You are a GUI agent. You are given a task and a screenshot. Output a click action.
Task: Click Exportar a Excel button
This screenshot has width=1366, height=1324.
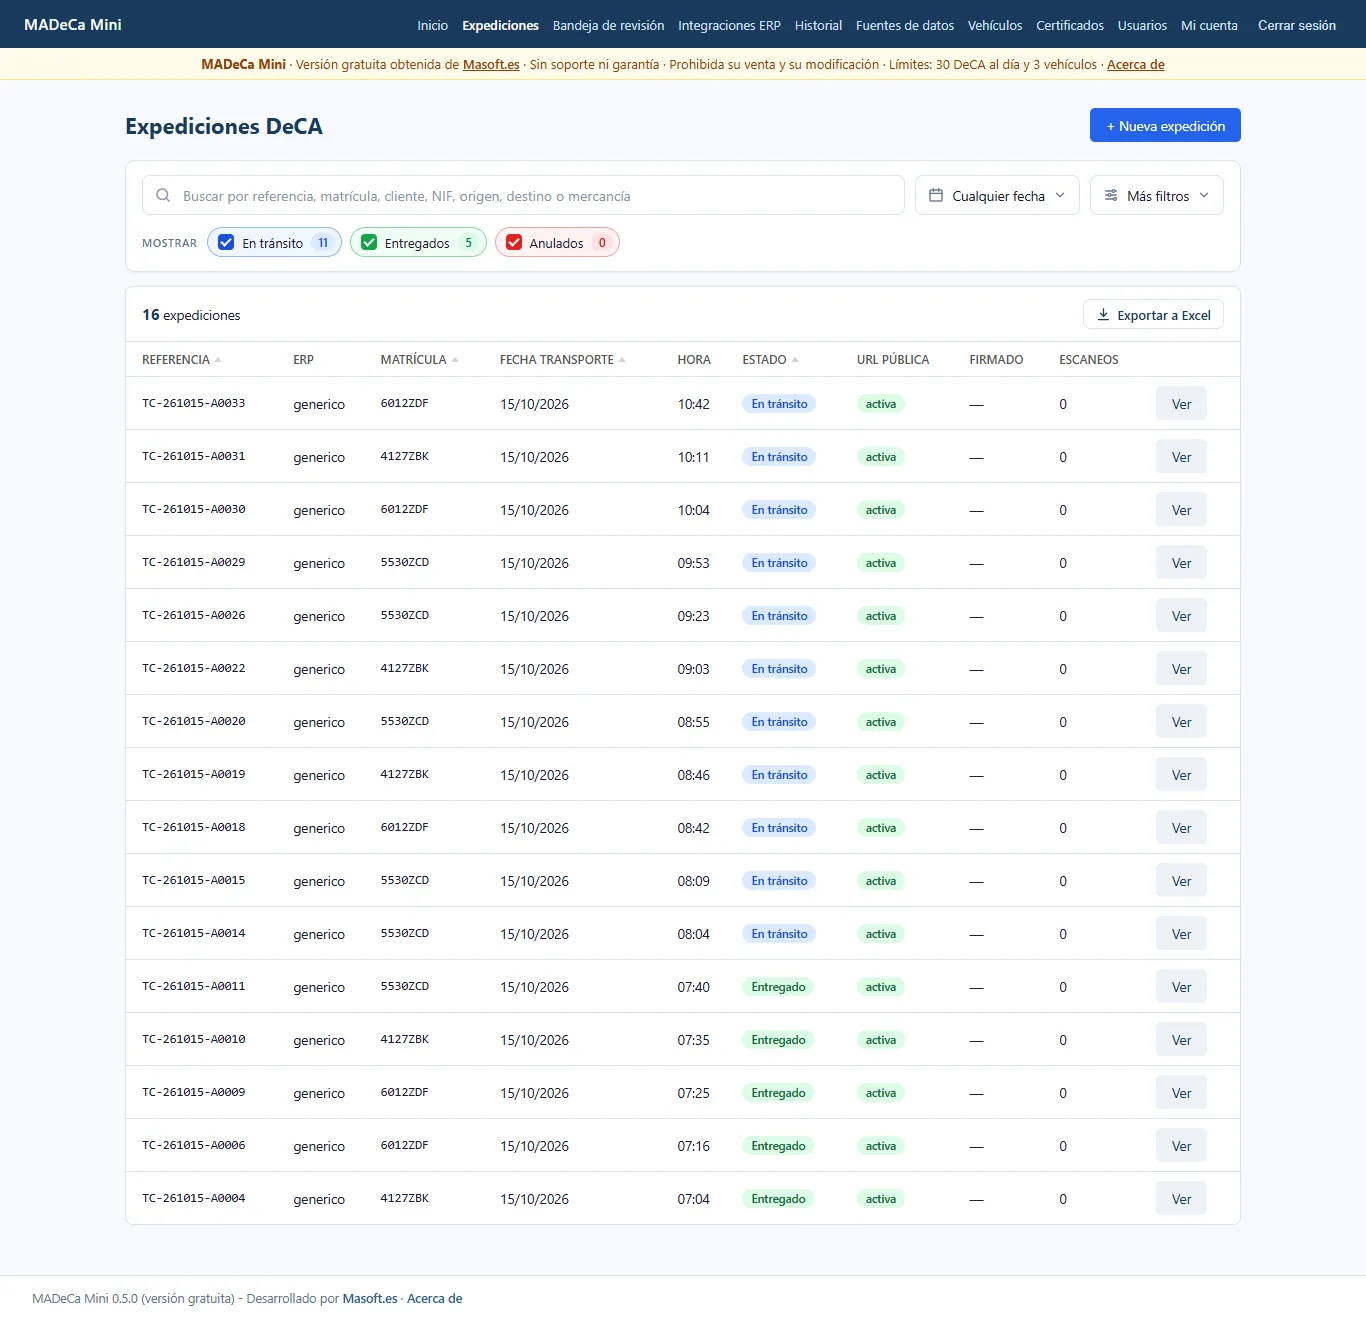coord(1153,315)
